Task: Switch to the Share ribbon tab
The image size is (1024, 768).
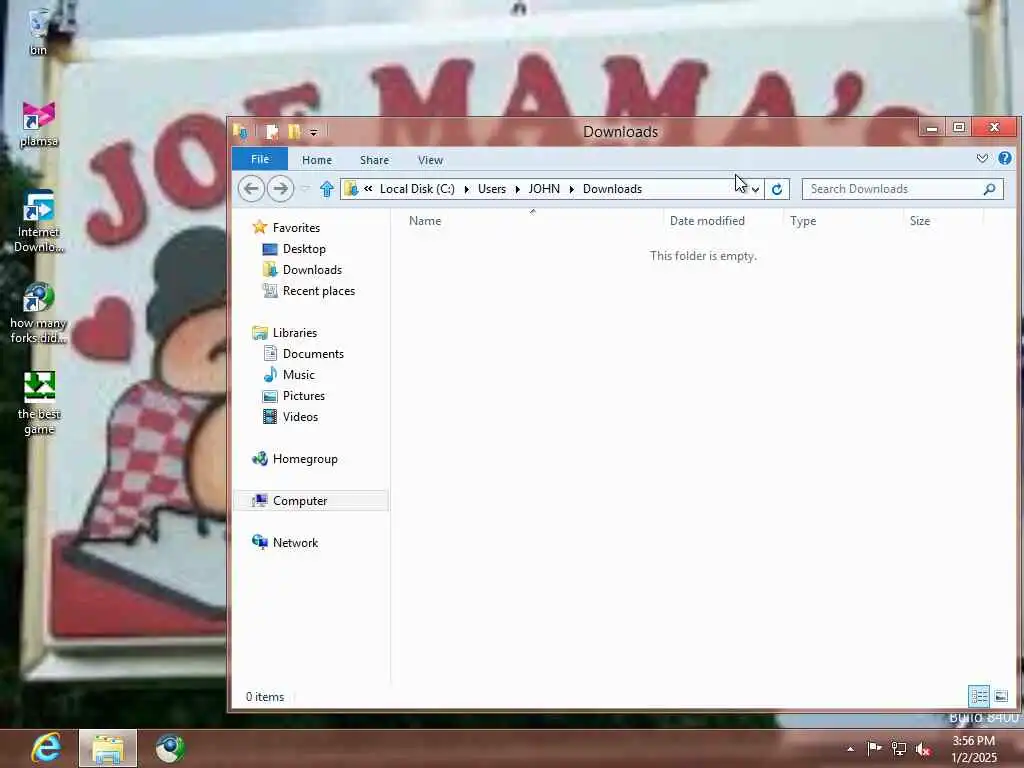Action: (374, 159)
